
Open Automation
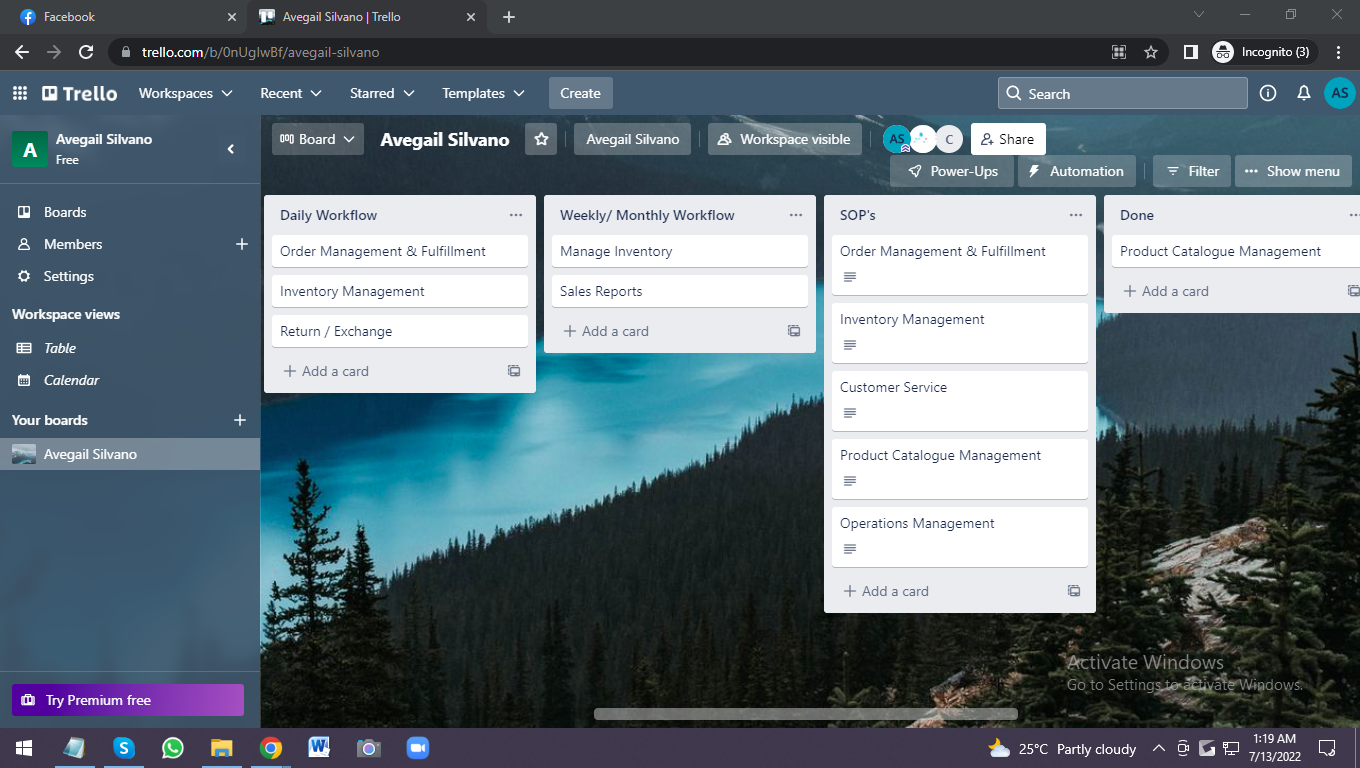pos(1077,171)
